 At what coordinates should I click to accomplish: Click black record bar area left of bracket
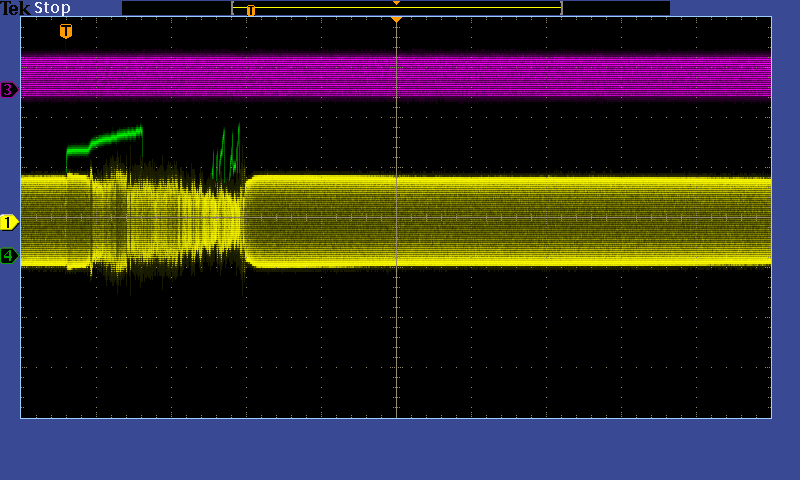[x=175, y=8]
